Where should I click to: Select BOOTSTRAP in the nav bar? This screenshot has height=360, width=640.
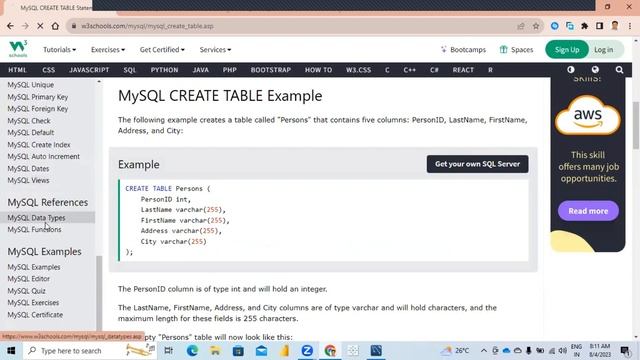coord(271,70)
